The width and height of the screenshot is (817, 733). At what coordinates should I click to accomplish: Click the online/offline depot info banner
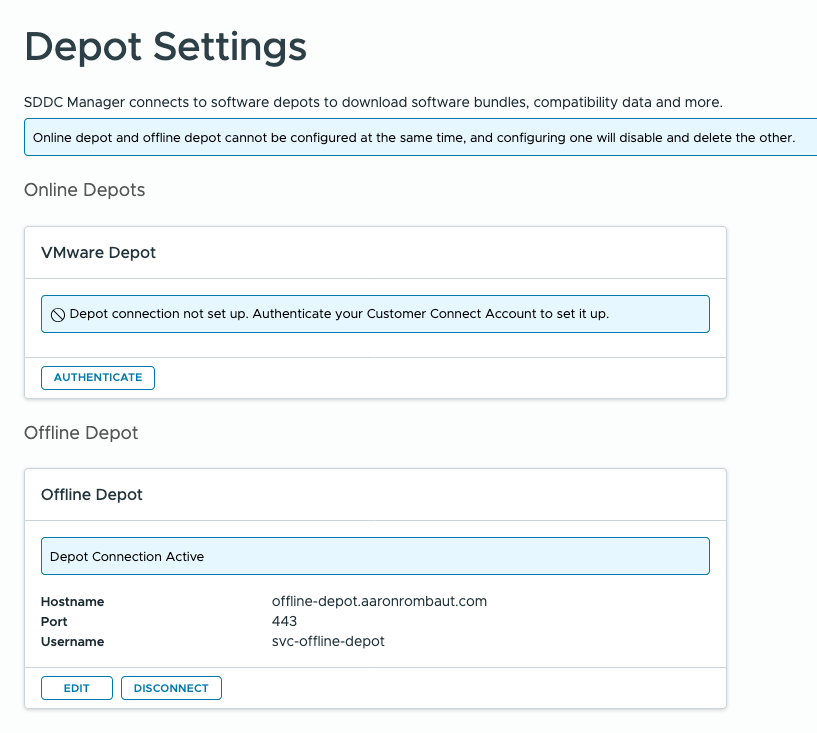414,137
